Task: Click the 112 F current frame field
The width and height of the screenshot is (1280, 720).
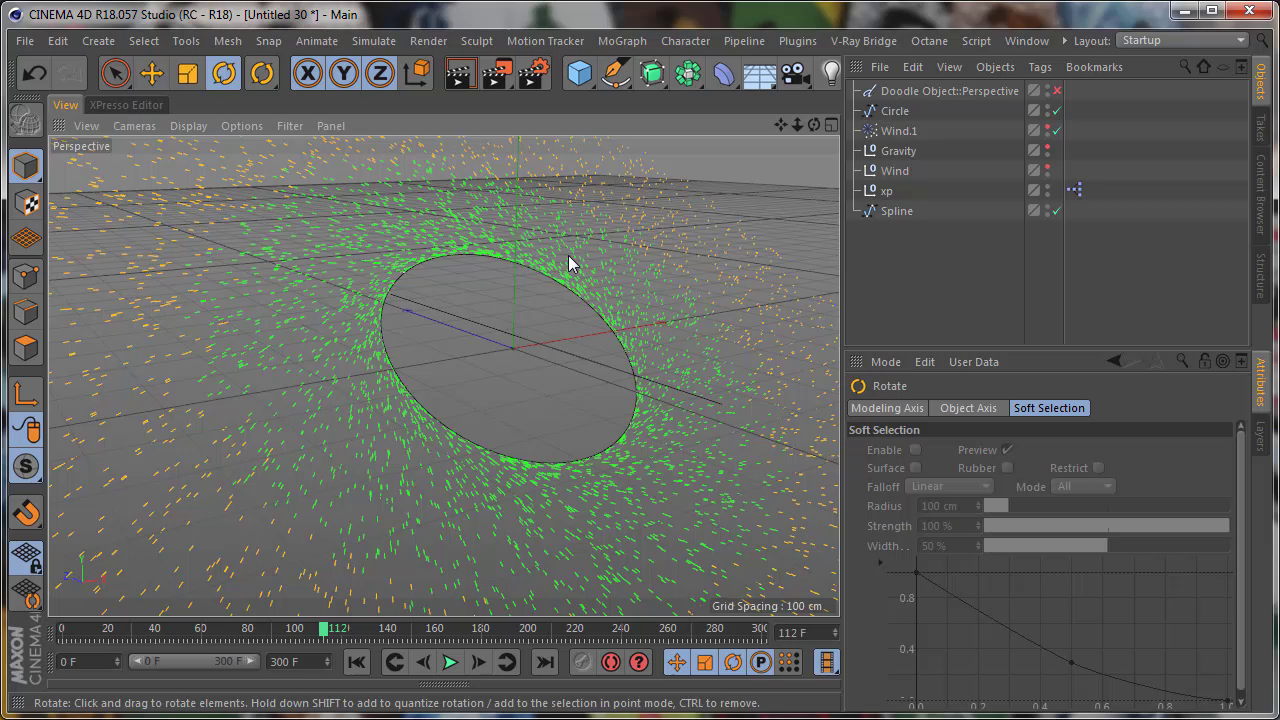Action: click(x=806, y=633)
